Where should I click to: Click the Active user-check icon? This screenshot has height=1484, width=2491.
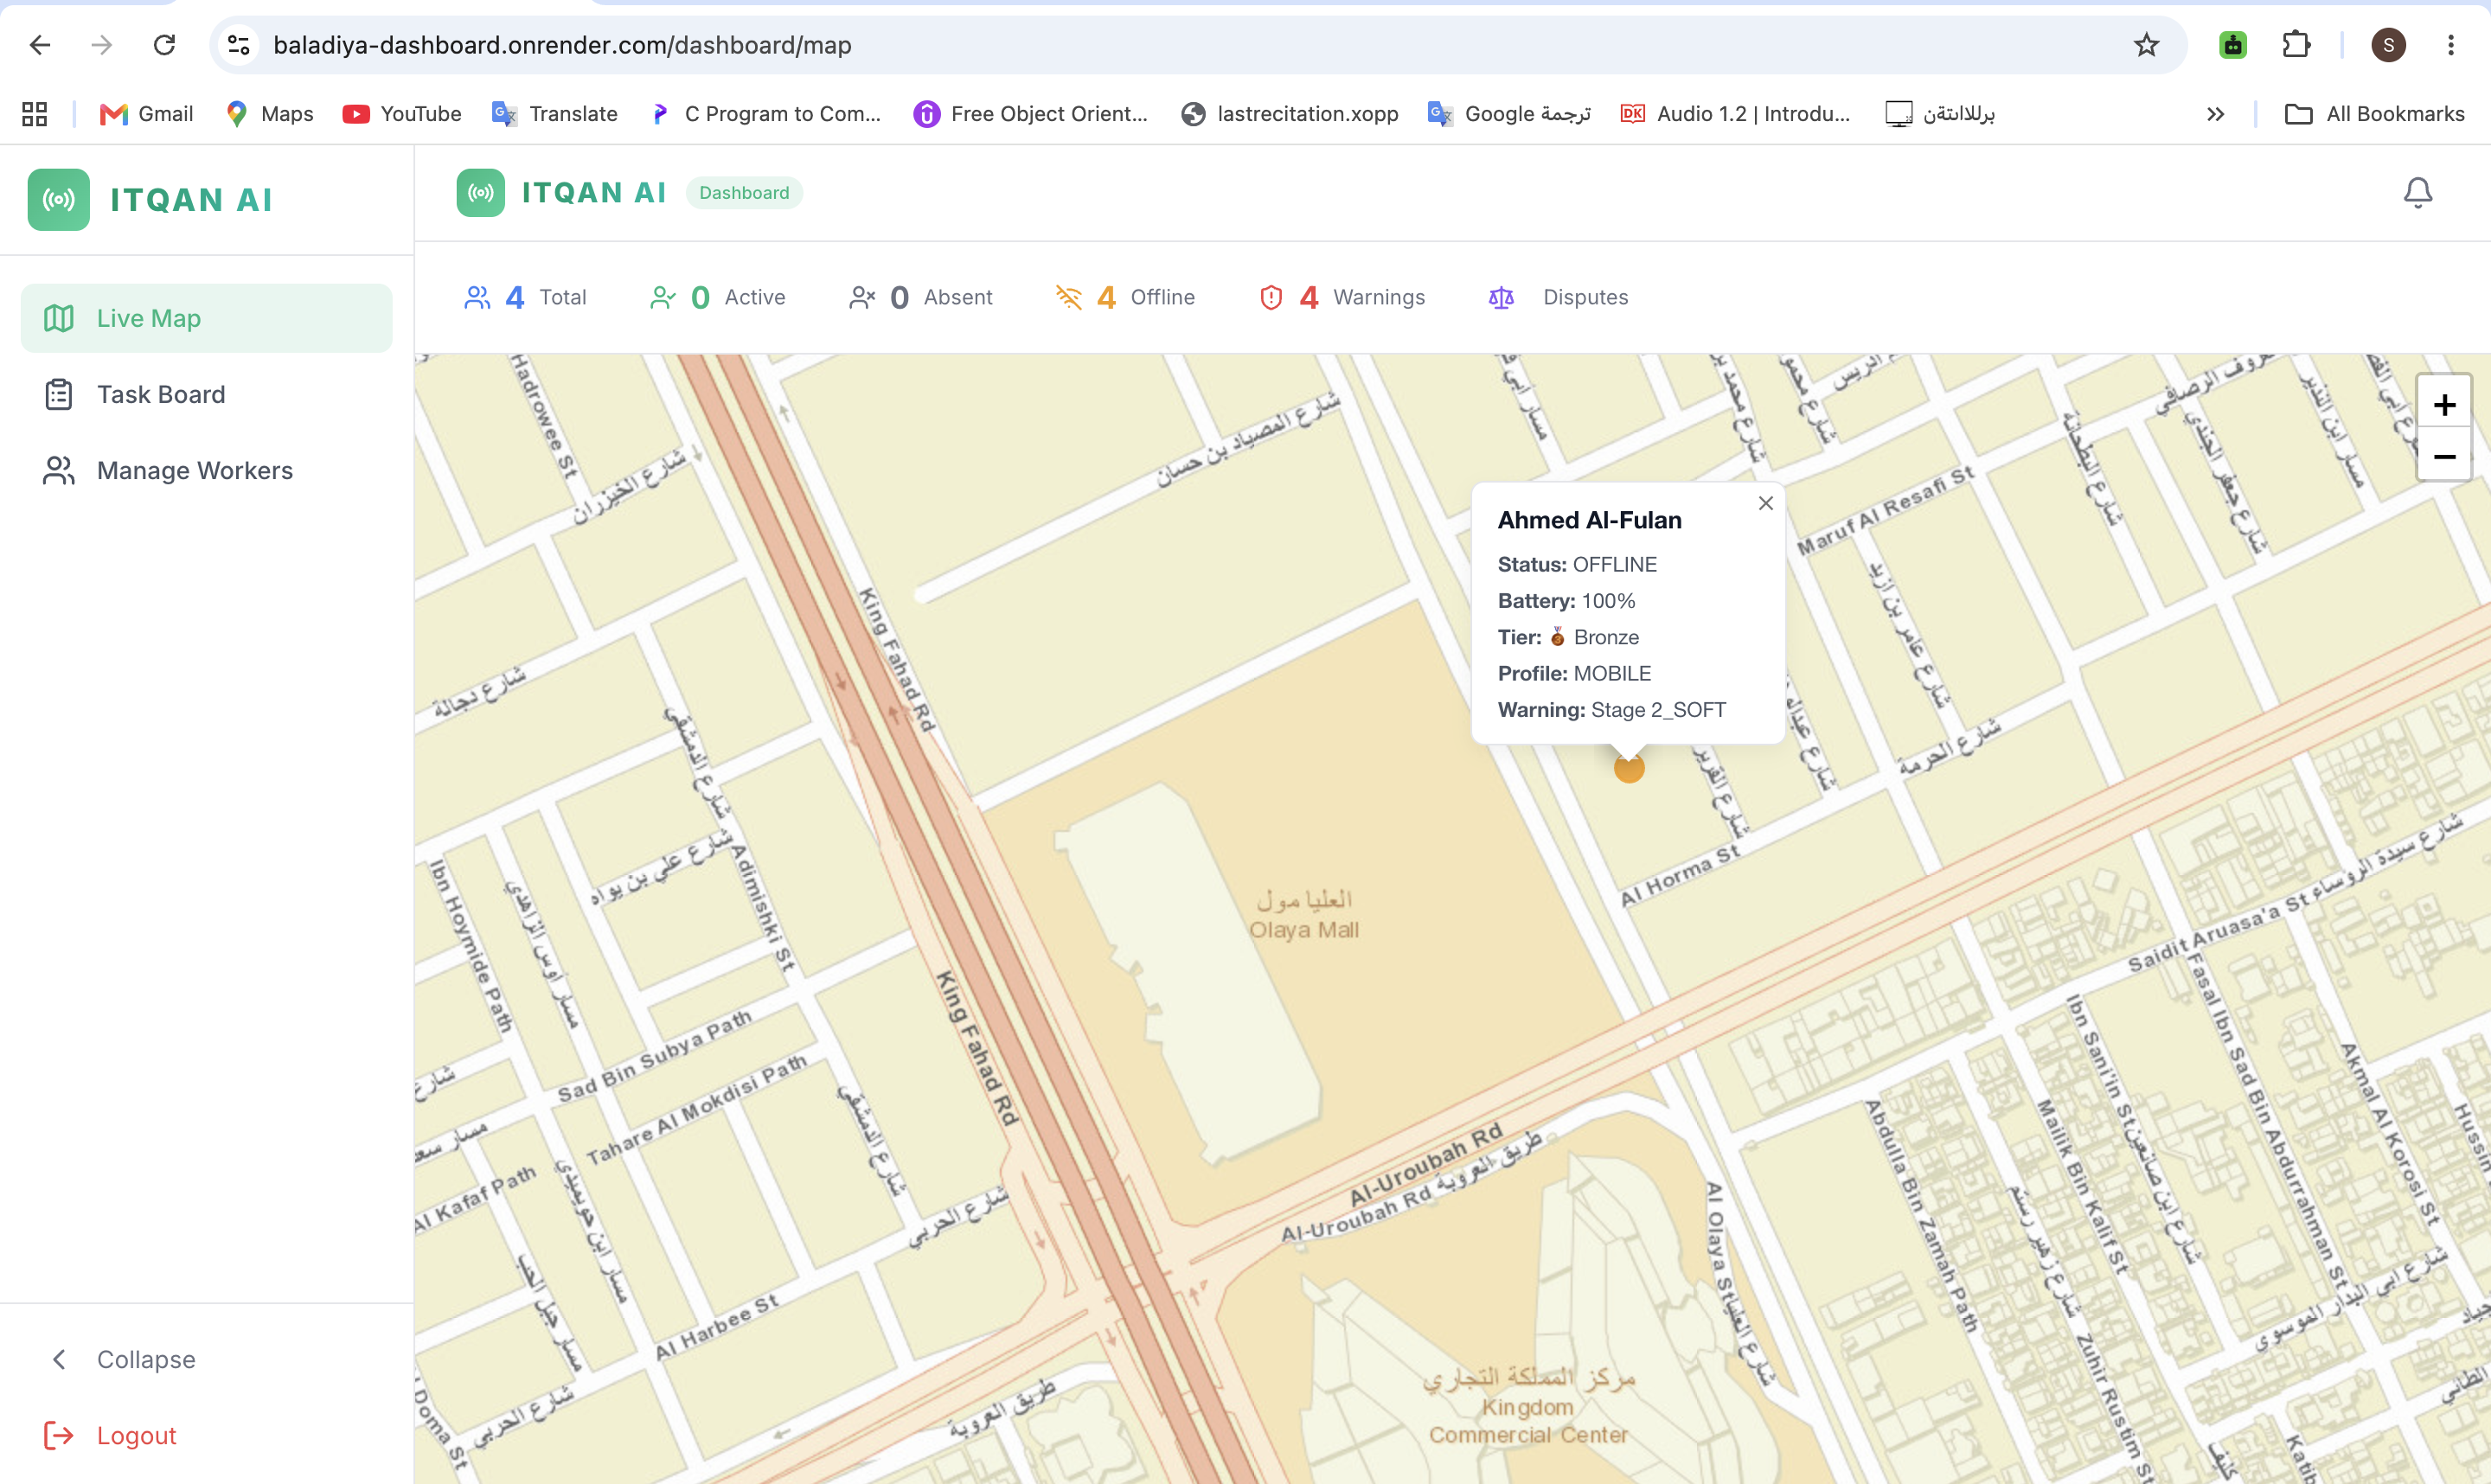pos(663,297)
